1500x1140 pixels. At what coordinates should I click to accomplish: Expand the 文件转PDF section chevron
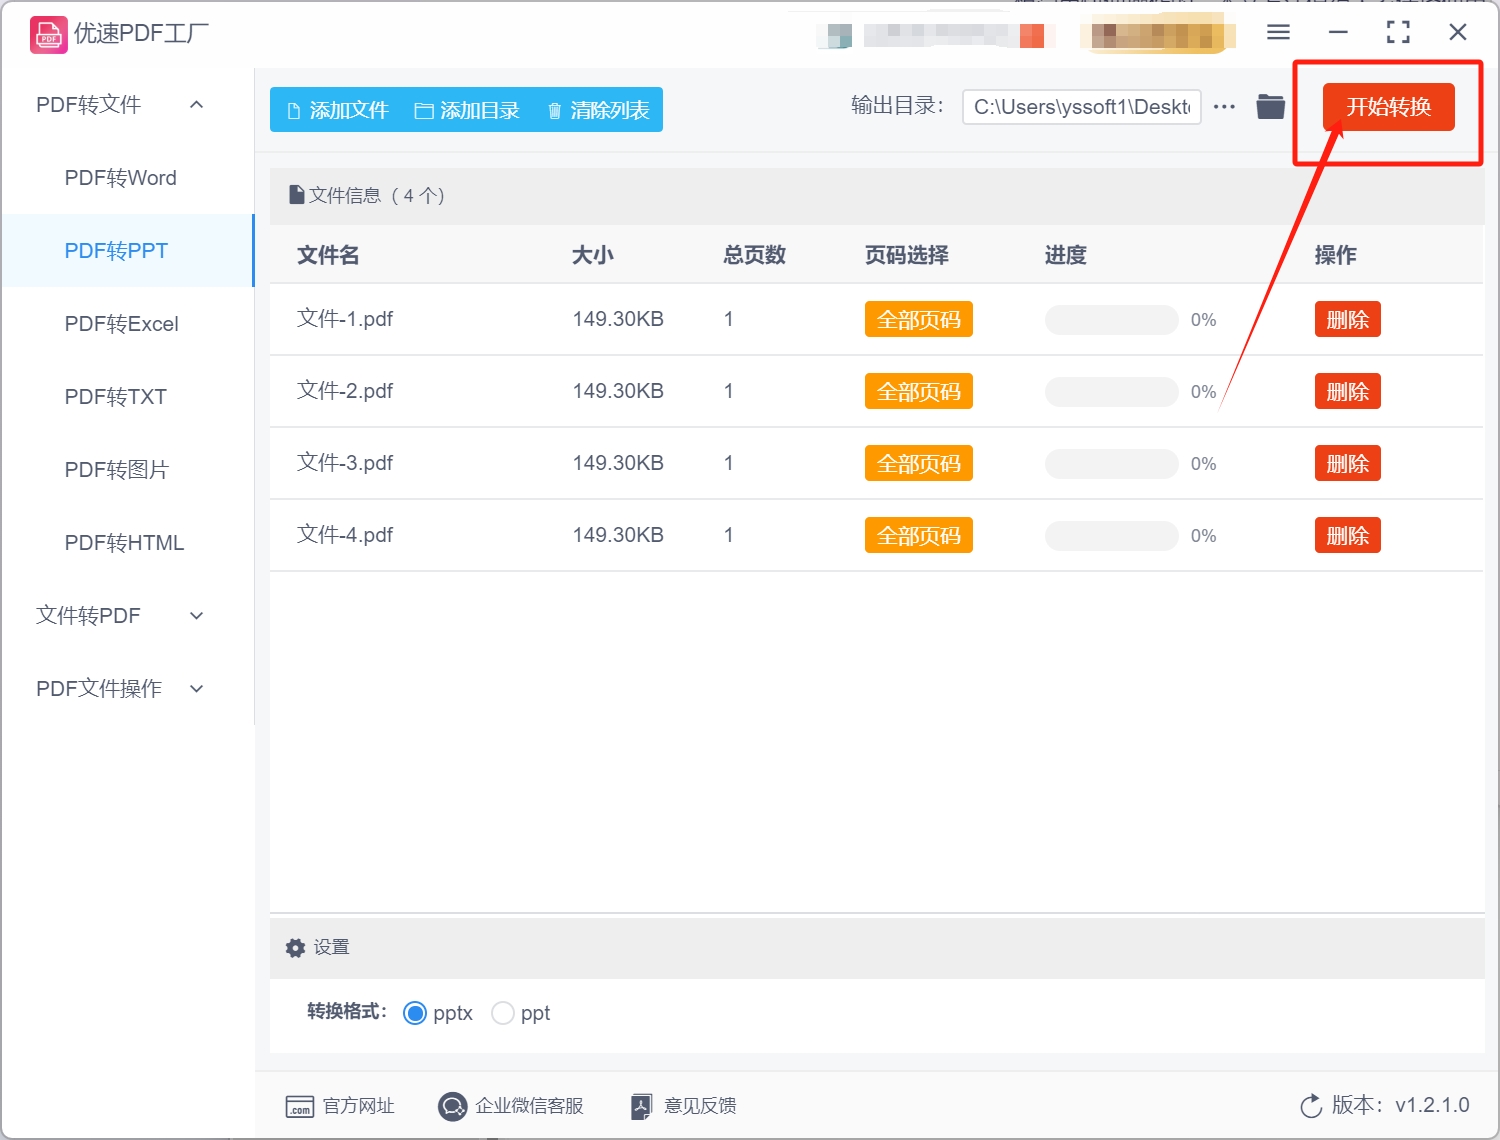coord(197,616)
